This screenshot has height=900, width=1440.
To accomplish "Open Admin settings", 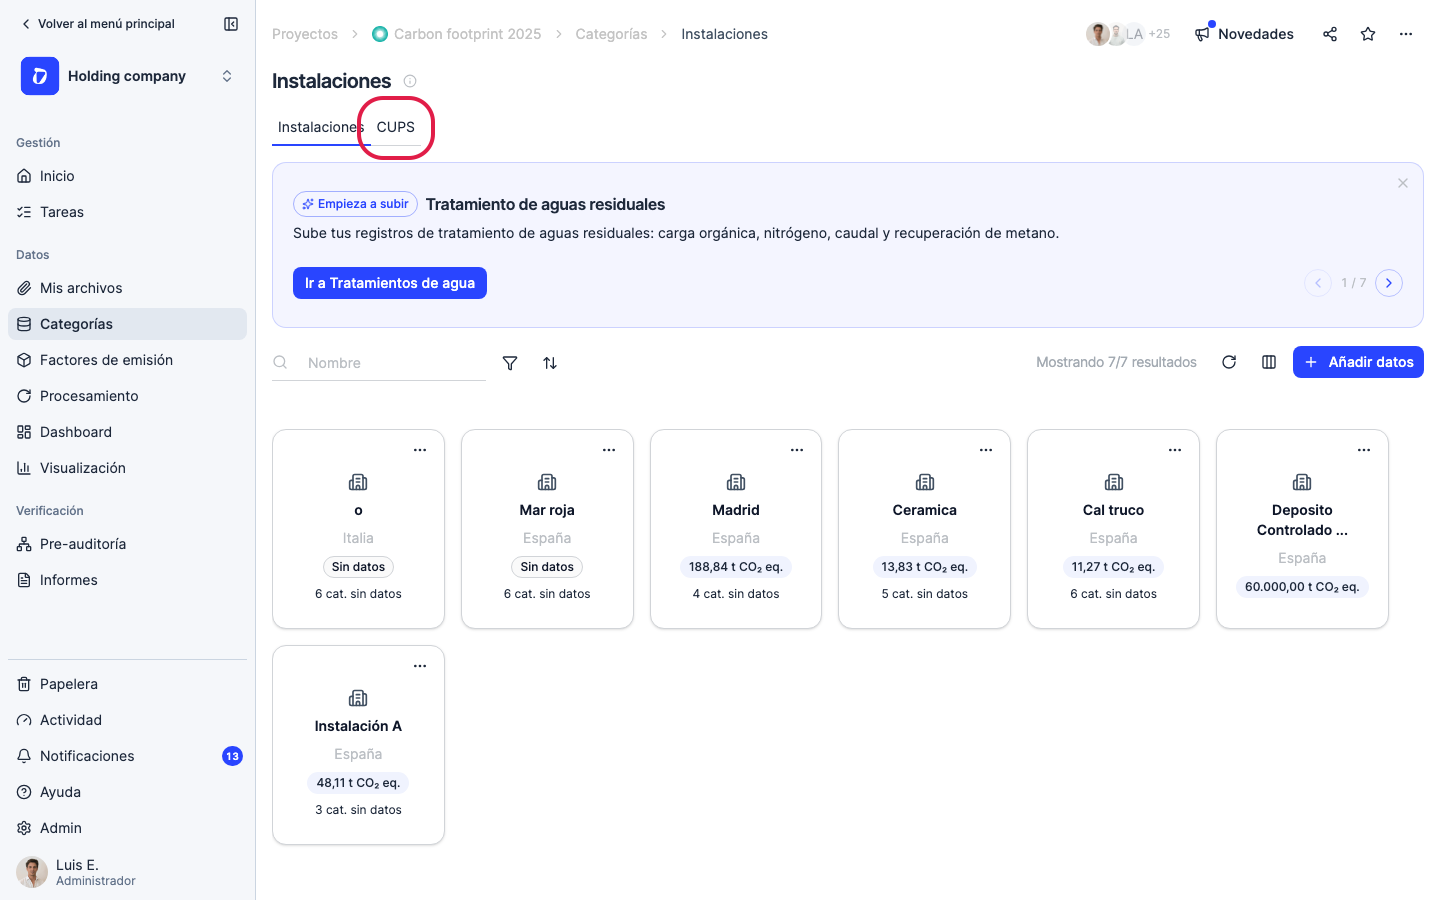I will pos(127,828).
